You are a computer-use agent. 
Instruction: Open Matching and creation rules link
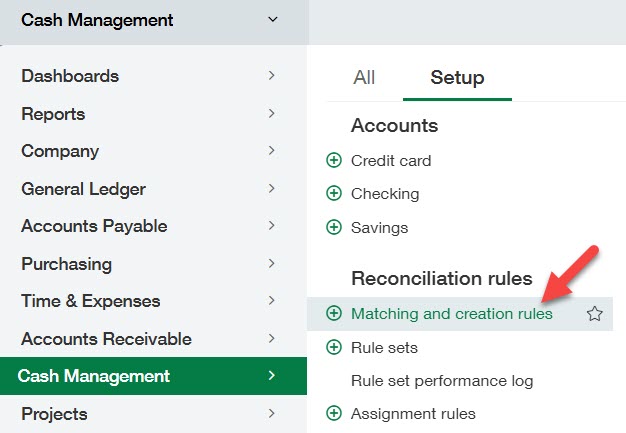pyautogui.click(x=451, y=314)
